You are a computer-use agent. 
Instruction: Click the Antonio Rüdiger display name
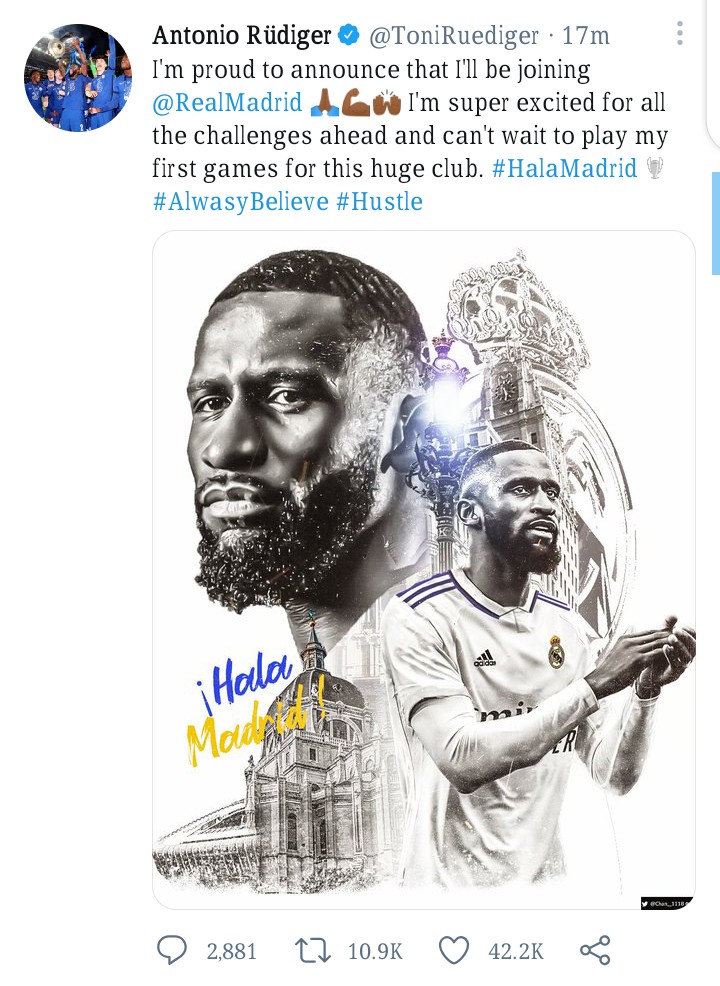241,35
